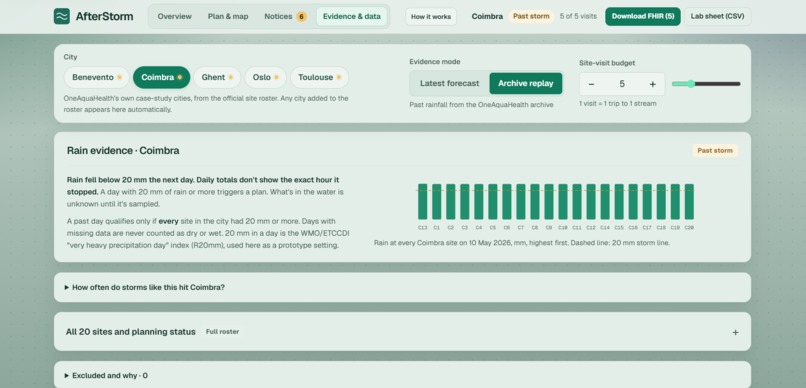The height and width of the screenshot is (388, 806).
Task: Switch to the Plan & map tab
Action: [228, 16]
